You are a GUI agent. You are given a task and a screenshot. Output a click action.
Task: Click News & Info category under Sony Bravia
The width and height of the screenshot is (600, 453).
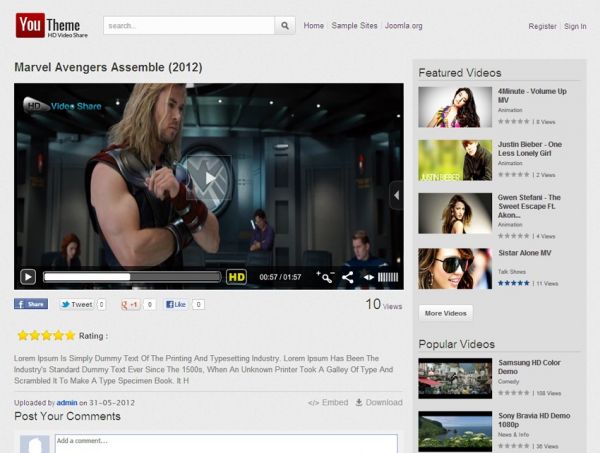pyautogui.click(x=514, y=435)
